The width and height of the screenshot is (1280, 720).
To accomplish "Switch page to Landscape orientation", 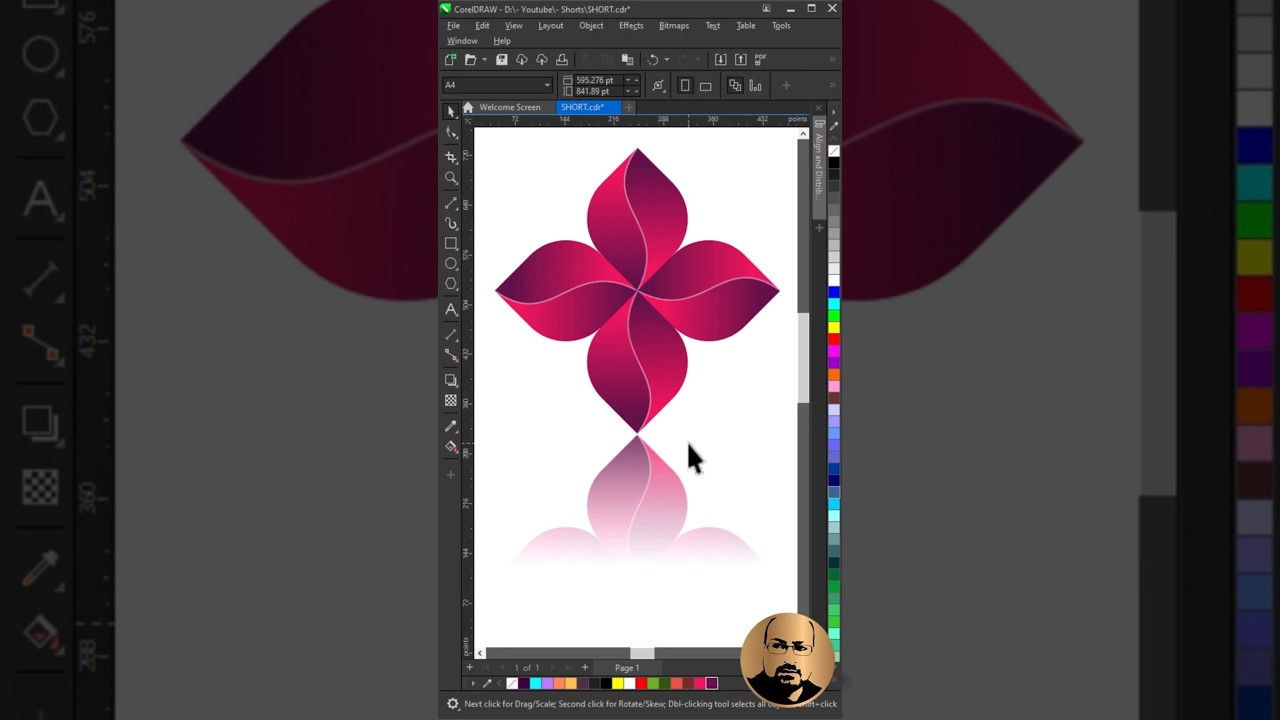I will pos(705,86).
